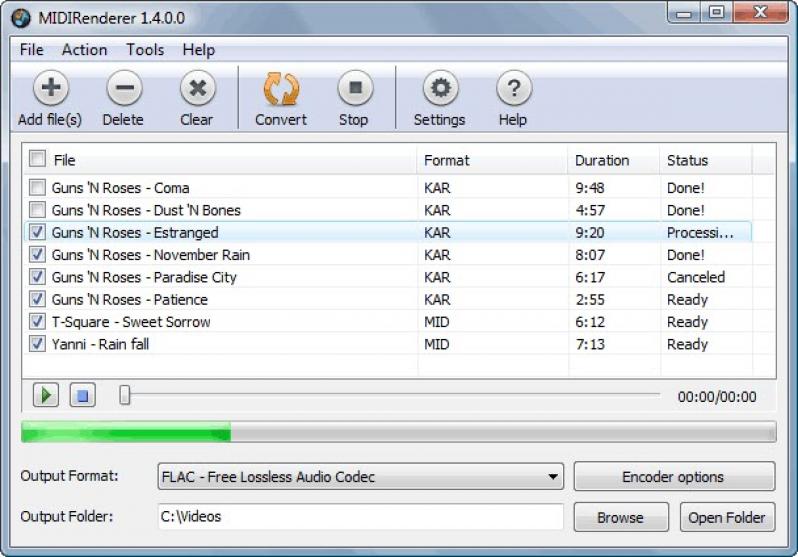Open the Action menu
Viewport: 798px width, 557px height.
click(84, 50)
